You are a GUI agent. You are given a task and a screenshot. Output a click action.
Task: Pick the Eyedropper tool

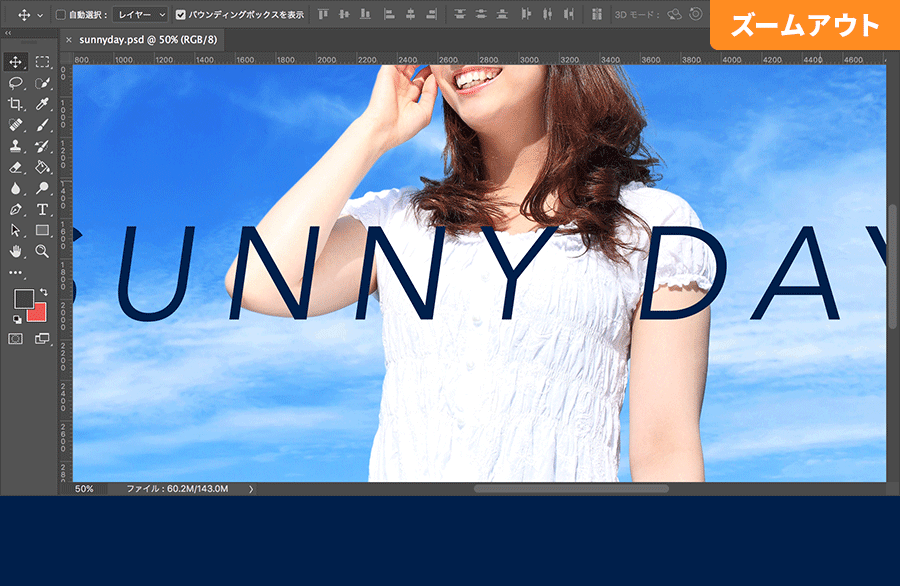(x=43, y=104)
